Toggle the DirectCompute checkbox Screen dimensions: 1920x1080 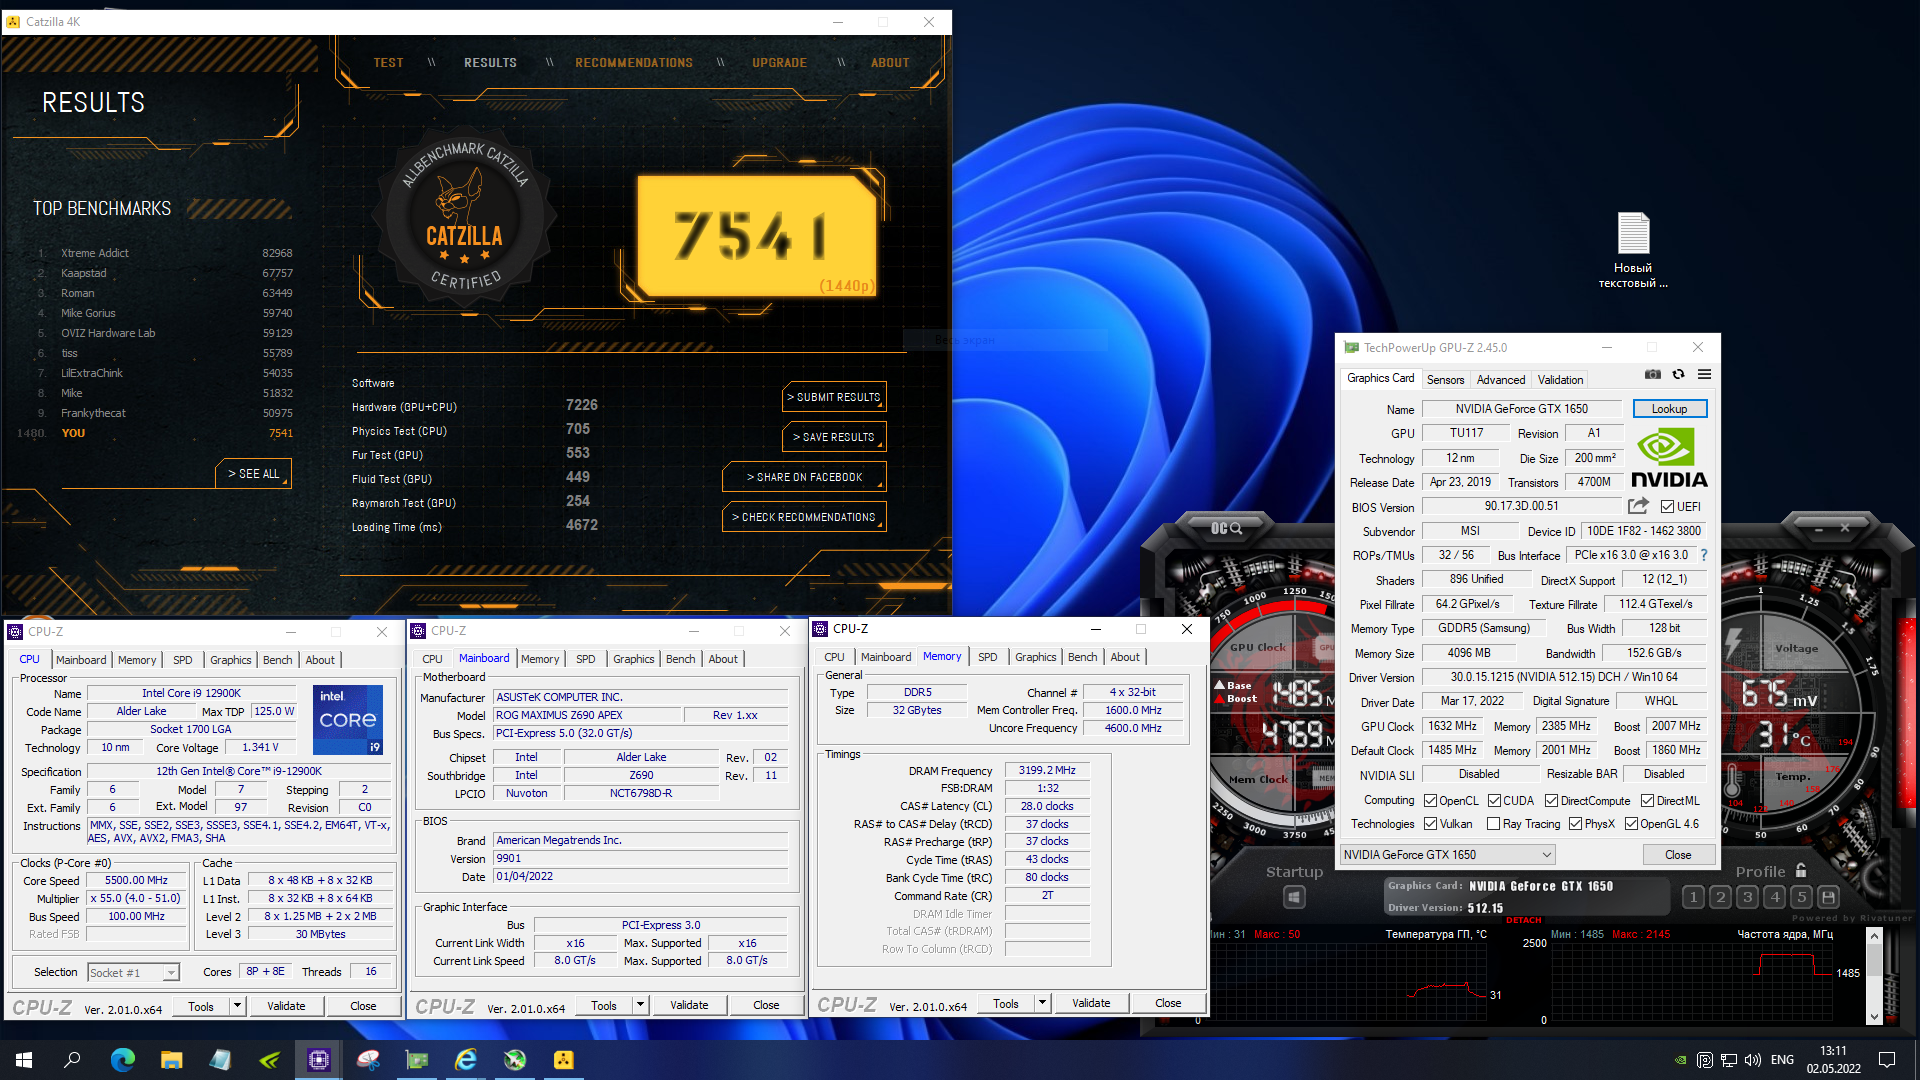[x=1552, y=801]
